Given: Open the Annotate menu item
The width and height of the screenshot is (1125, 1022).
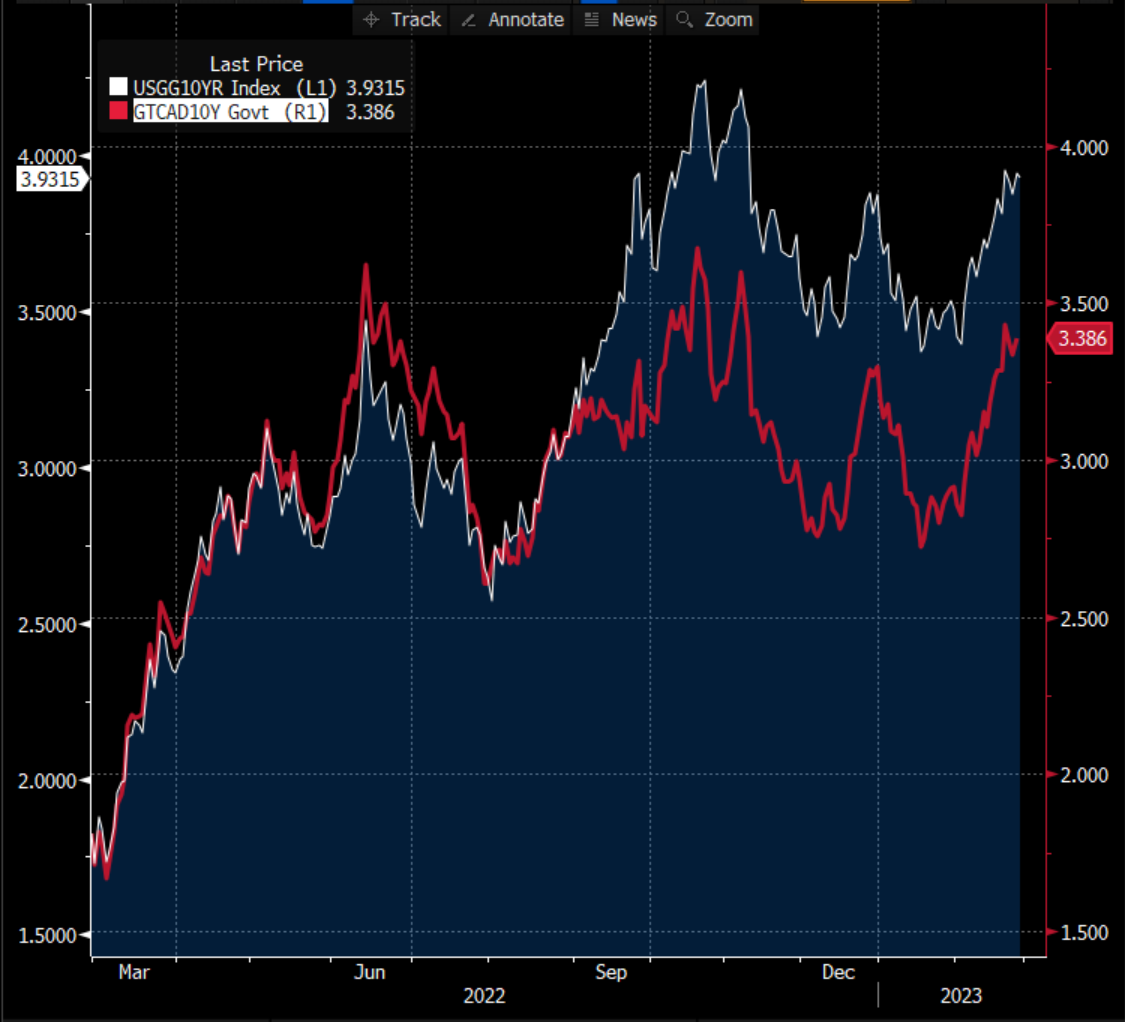Looking at the screenshot, I should tap(526, 19).
